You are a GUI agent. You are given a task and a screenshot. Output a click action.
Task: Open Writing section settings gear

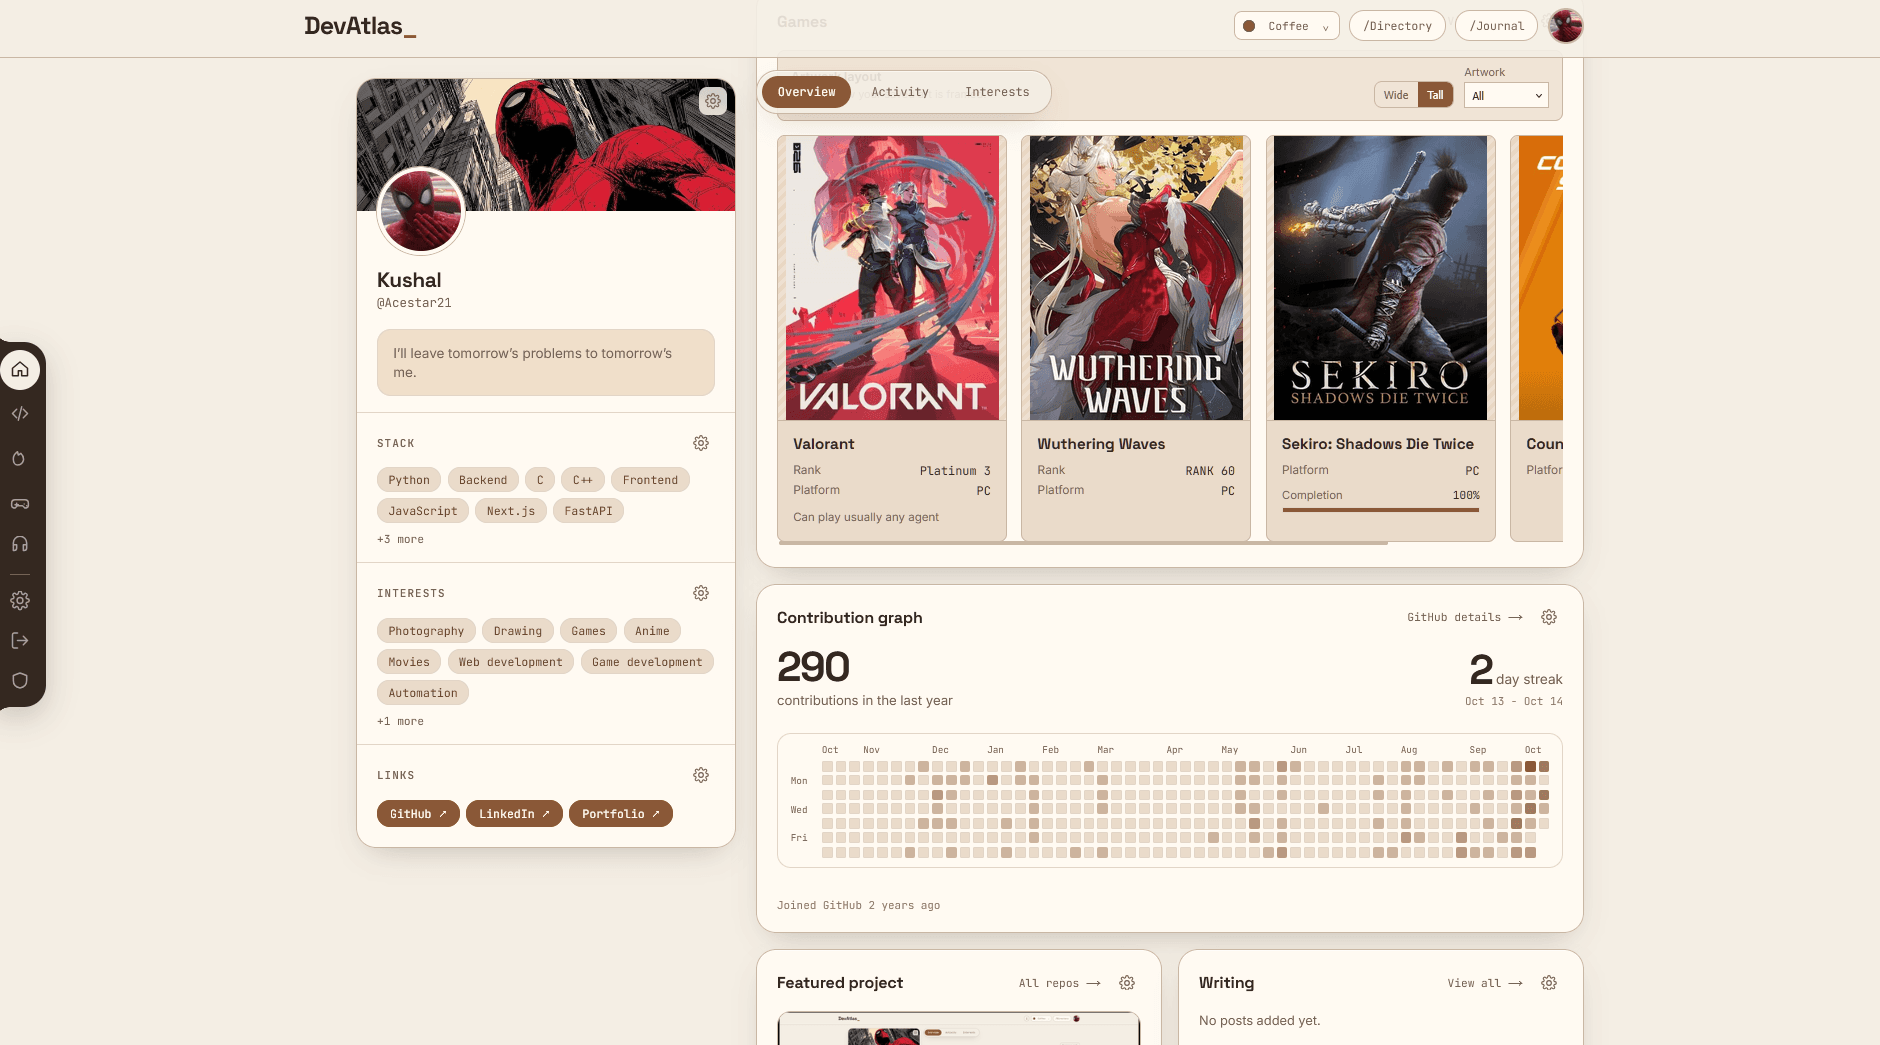(1549, 983)
